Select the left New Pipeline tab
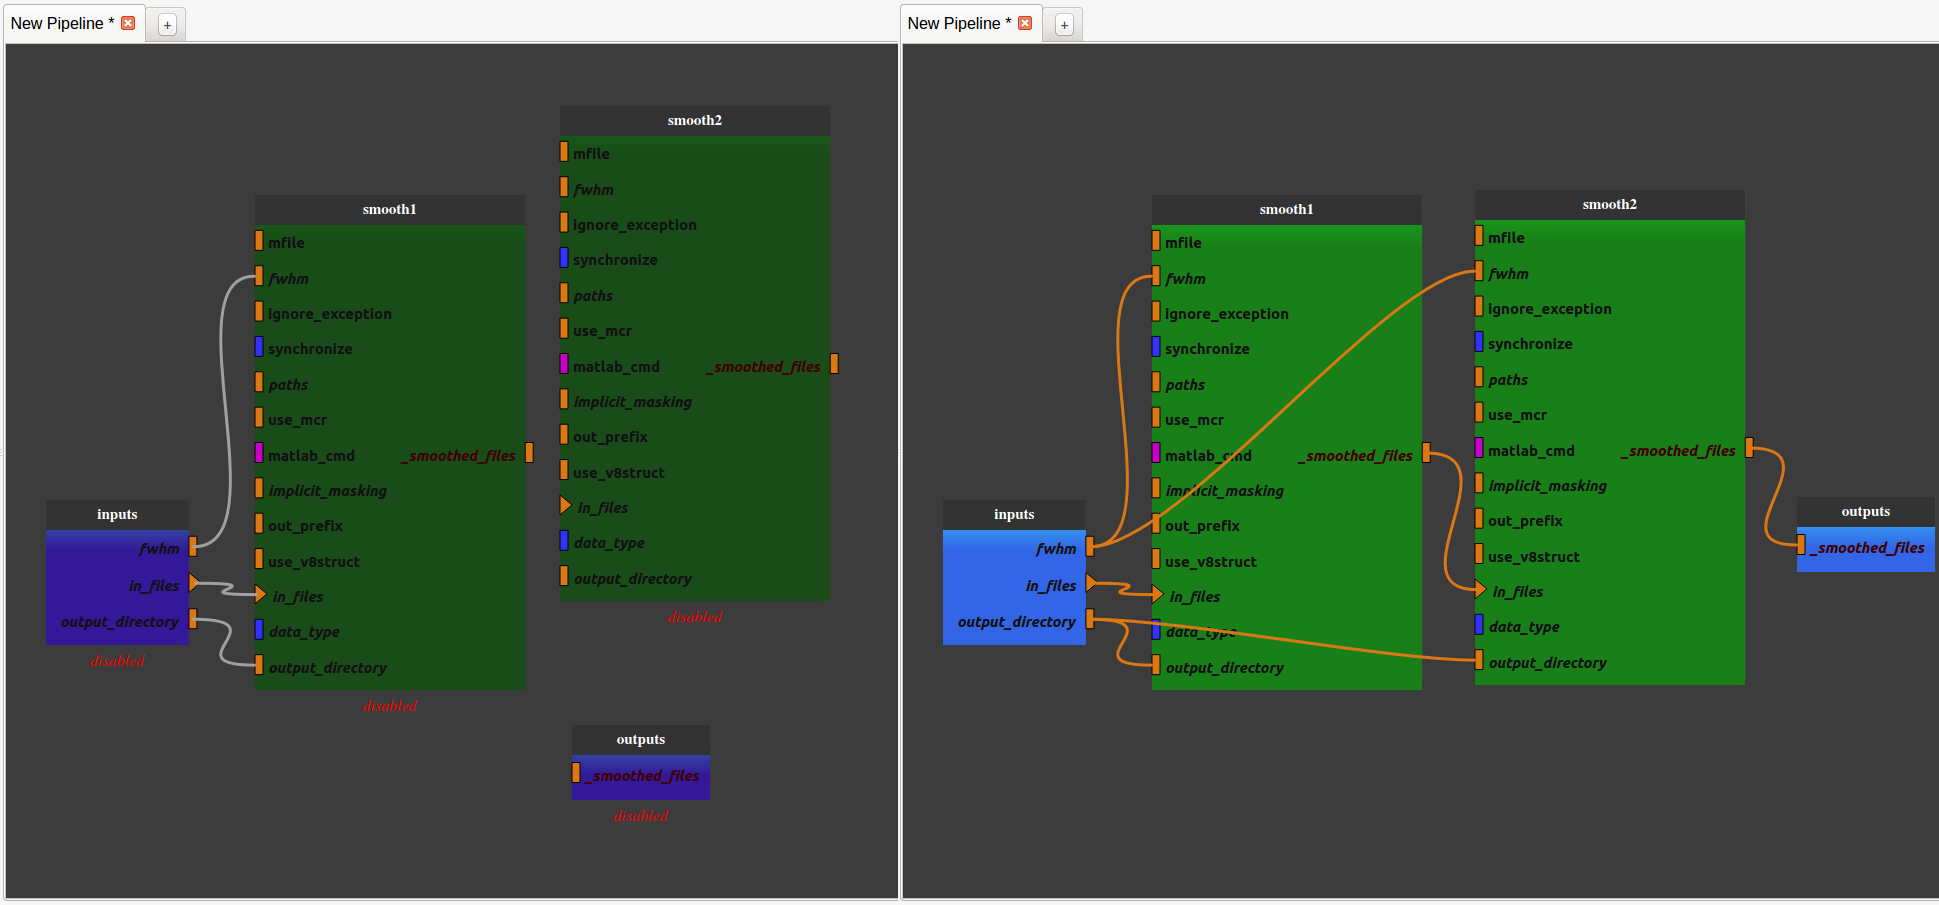Screen dimensions: 1939x905 [x=62, y=23]
